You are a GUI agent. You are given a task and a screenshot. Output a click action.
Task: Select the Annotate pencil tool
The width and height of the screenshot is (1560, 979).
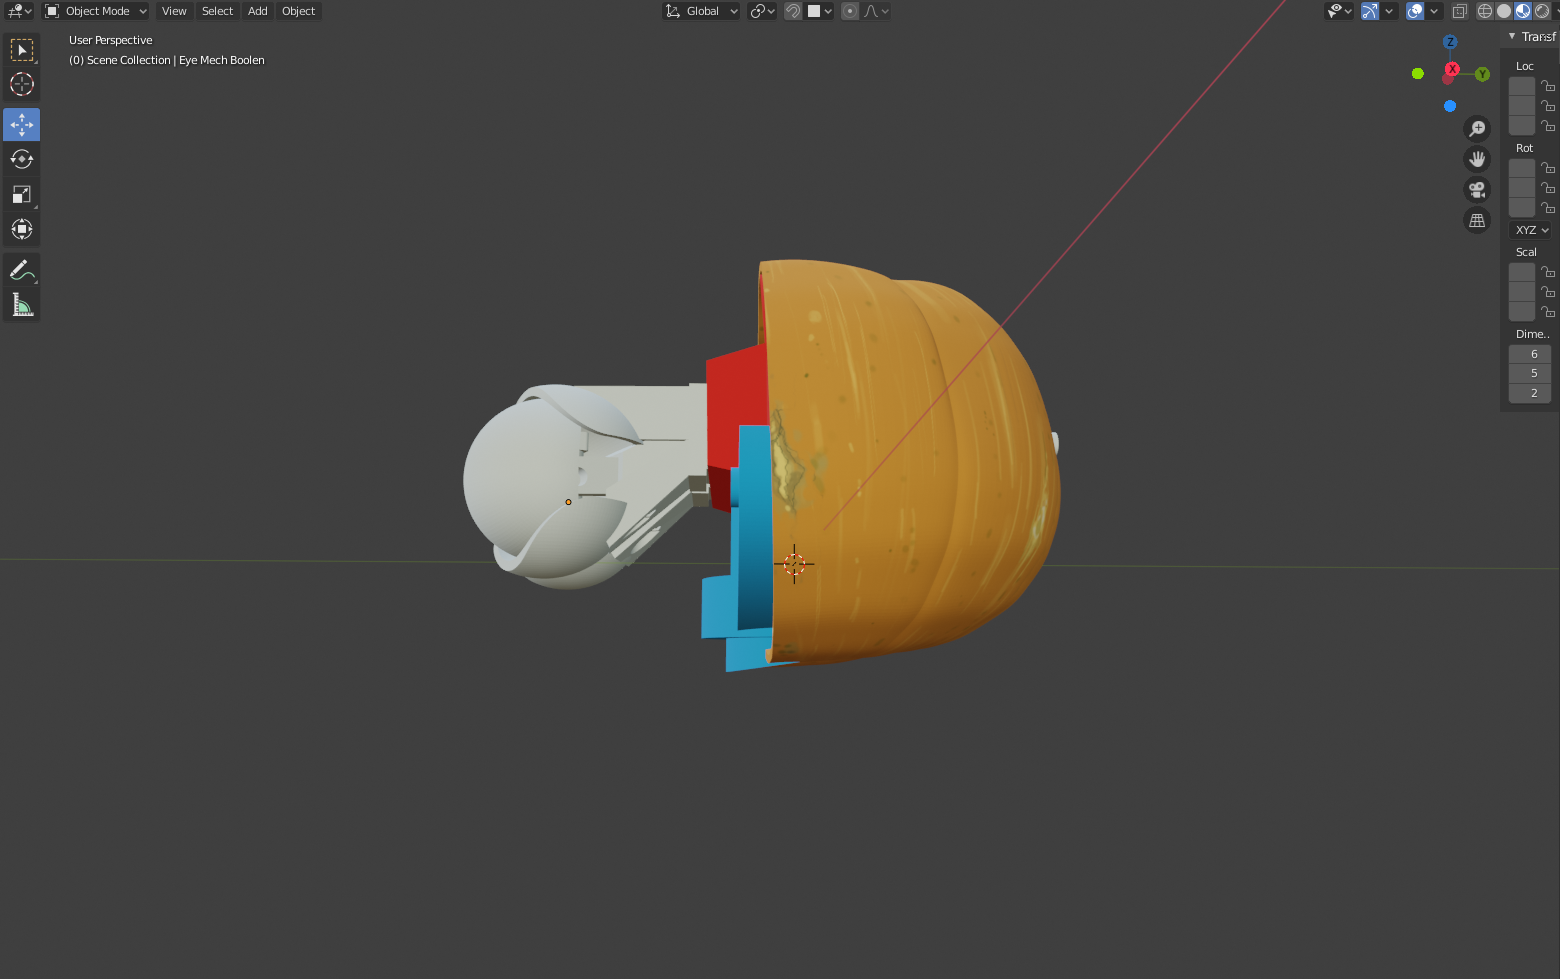click(x=22, y=270)
